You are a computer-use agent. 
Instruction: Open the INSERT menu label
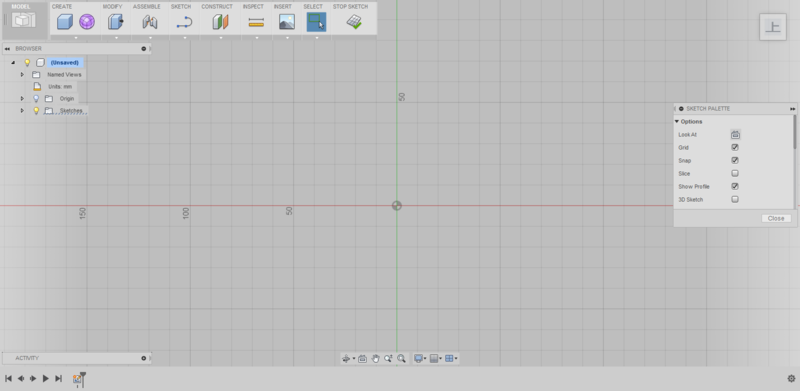(x=283, y=7)
